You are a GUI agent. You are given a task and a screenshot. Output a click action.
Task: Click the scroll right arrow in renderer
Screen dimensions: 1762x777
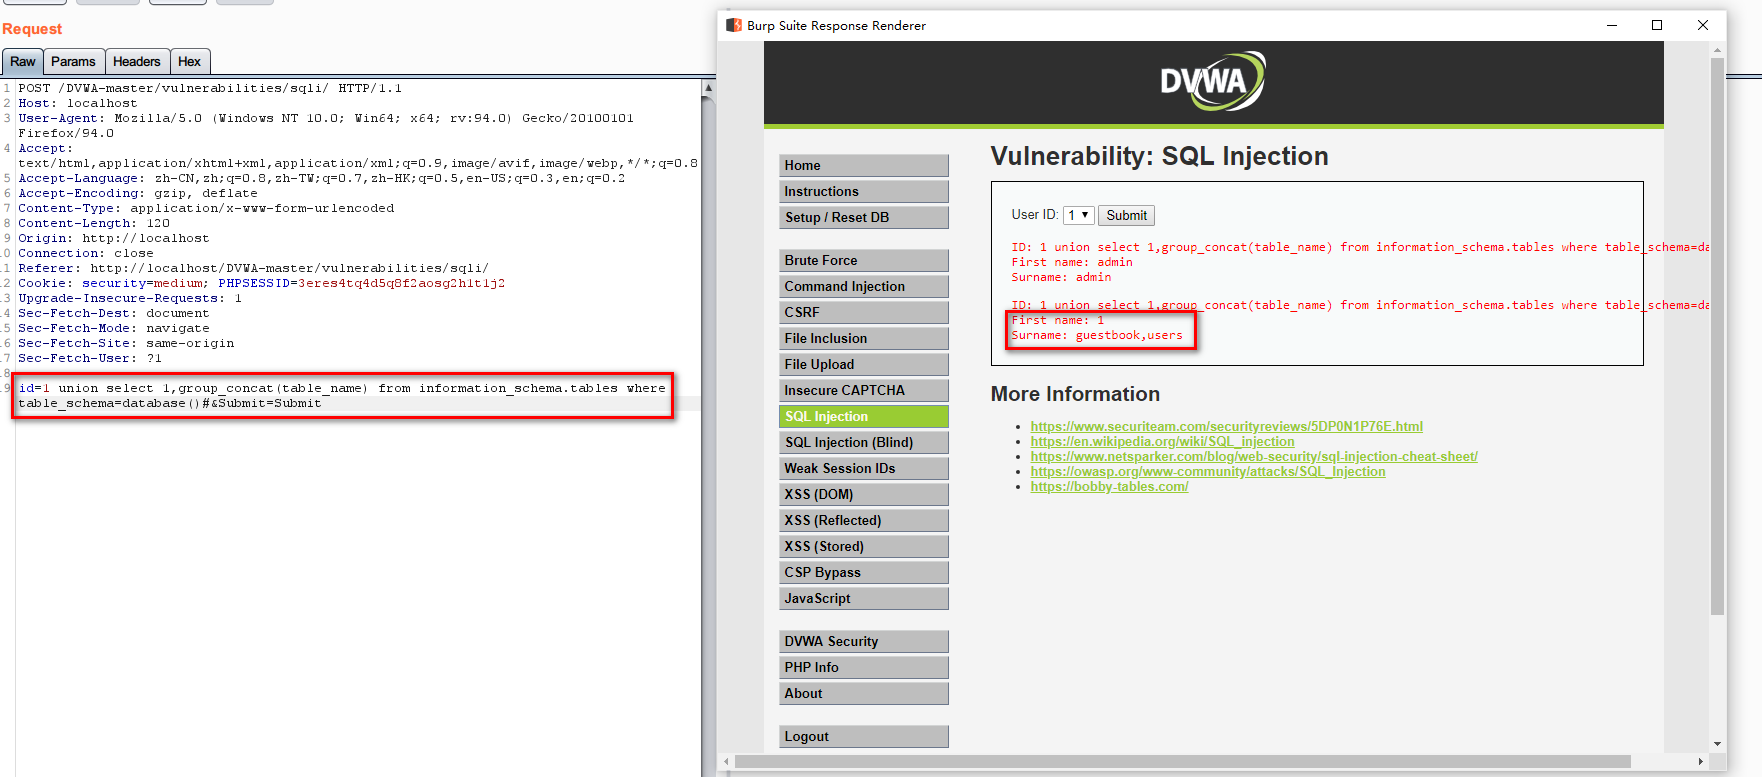pos(1701,762)
